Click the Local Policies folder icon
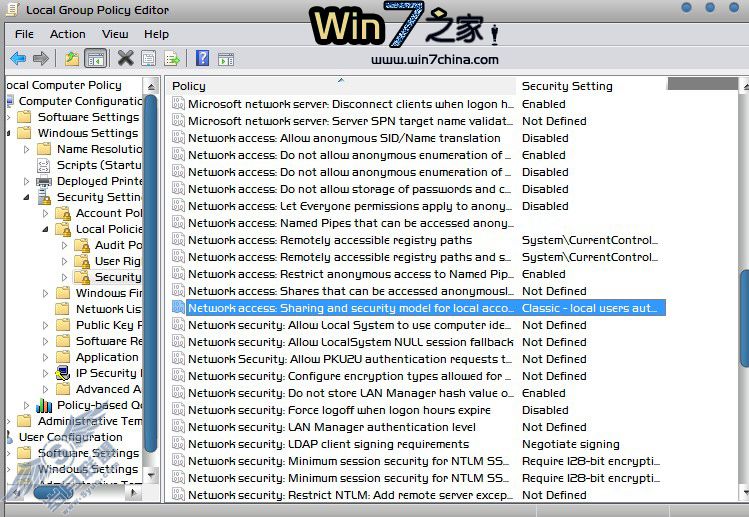Screen dimensions: 749x517 point(63,229)
